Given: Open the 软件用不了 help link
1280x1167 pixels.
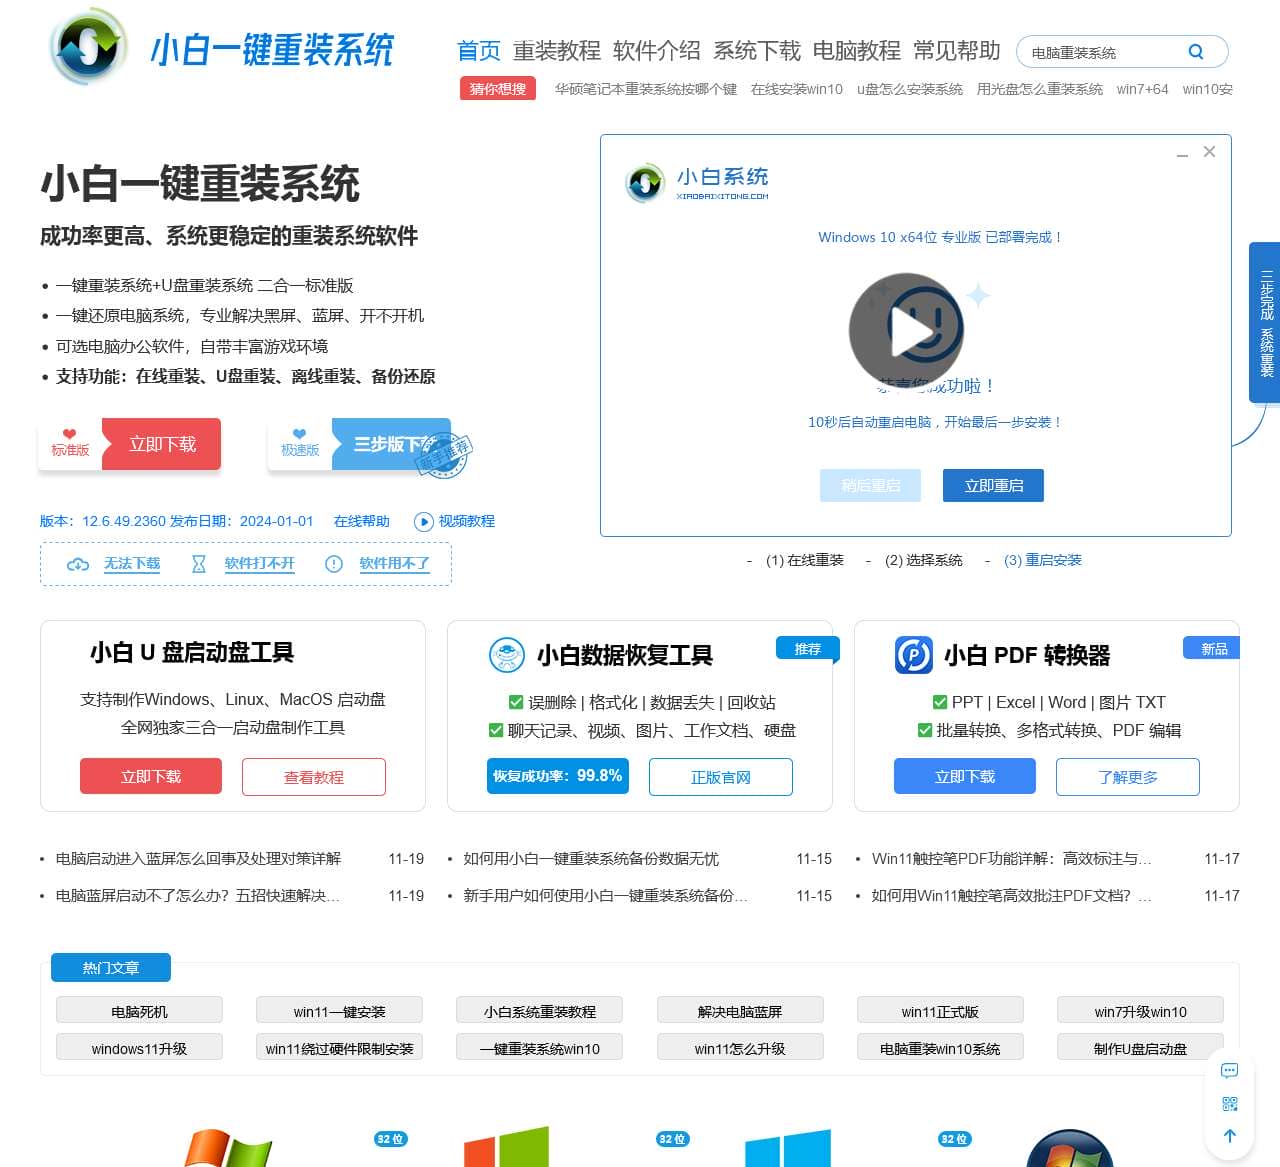Looking at the screenshot, I should 395,563.
